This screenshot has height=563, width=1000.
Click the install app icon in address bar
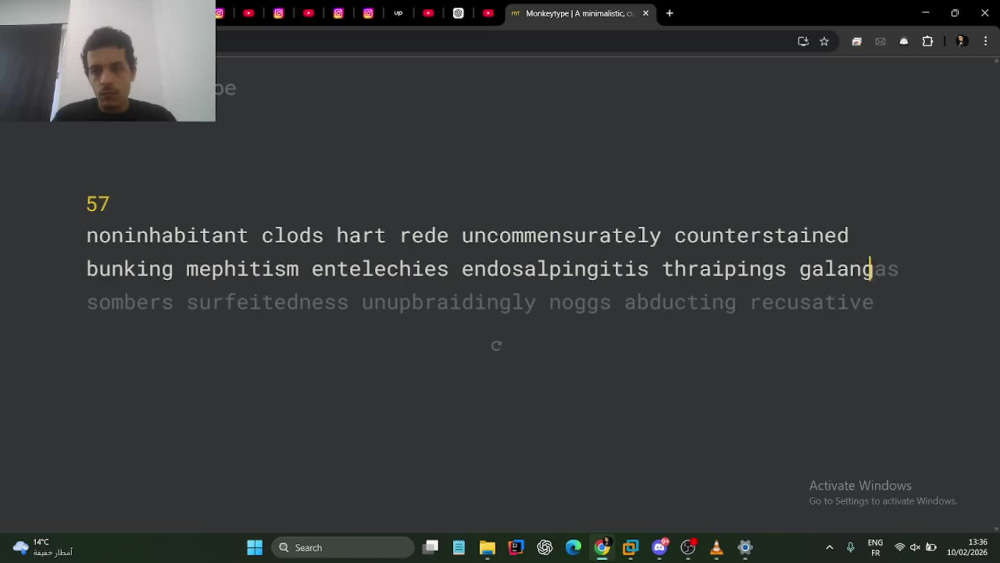coord(803,41)
